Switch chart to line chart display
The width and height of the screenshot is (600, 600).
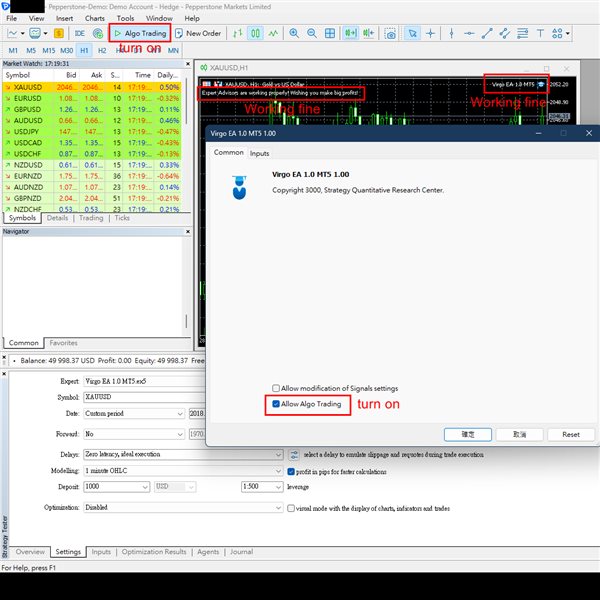coord(273,34)
